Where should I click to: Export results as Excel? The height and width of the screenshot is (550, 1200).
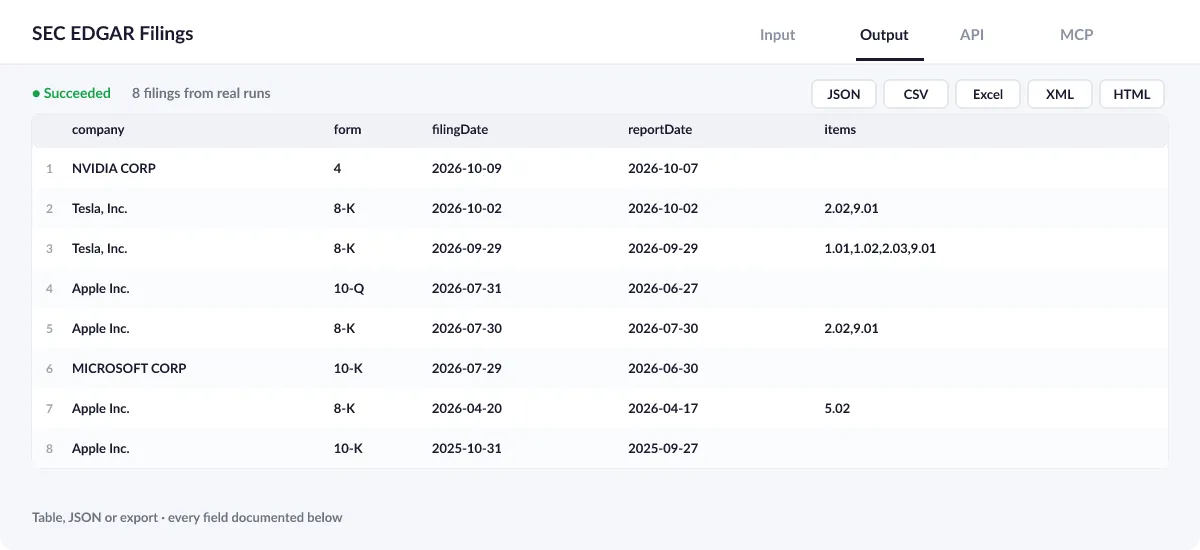988,94
